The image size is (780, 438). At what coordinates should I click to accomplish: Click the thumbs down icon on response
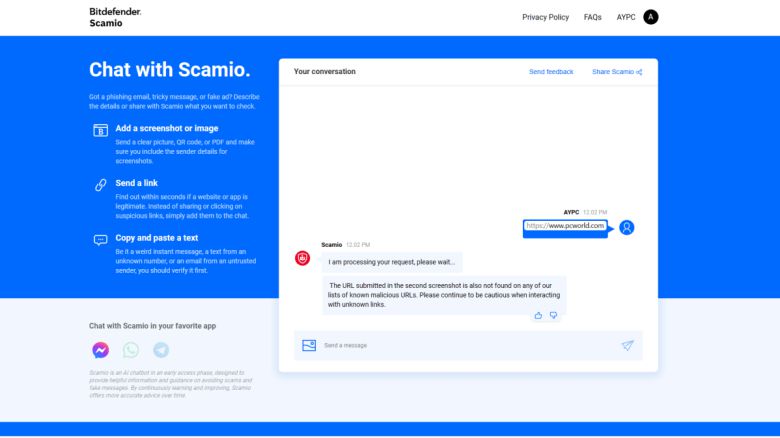point(553,315)
